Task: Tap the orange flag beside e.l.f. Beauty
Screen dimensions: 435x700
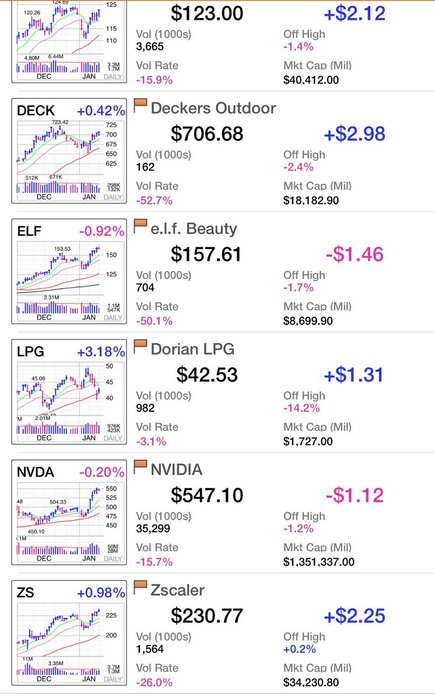Action: coord(140,227)
